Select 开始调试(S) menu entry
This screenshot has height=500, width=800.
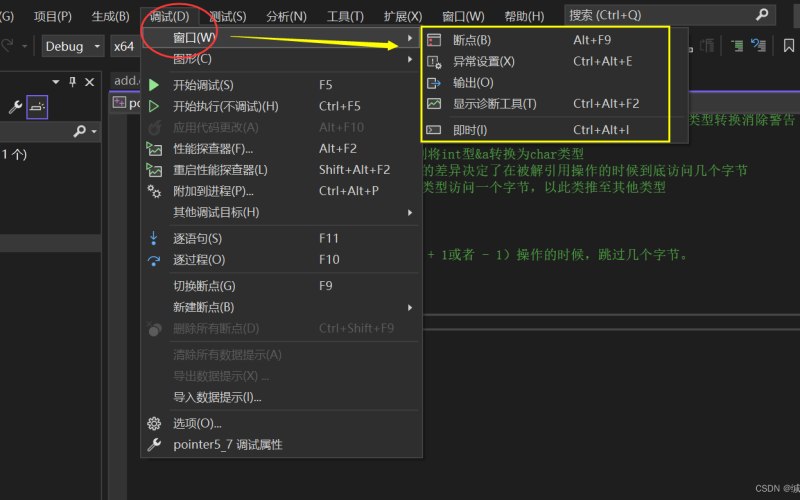(x=282, y=85)
